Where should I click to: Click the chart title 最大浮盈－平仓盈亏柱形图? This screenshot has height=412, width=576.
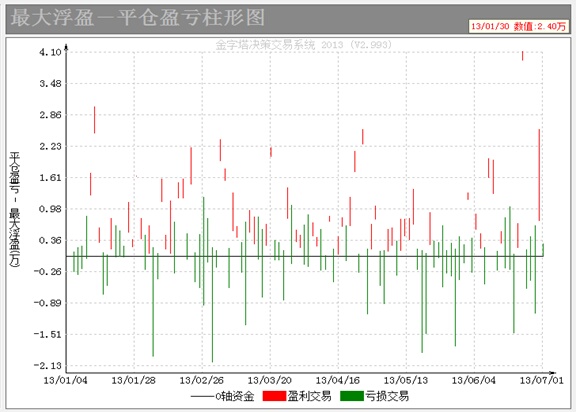coord(138,18)
